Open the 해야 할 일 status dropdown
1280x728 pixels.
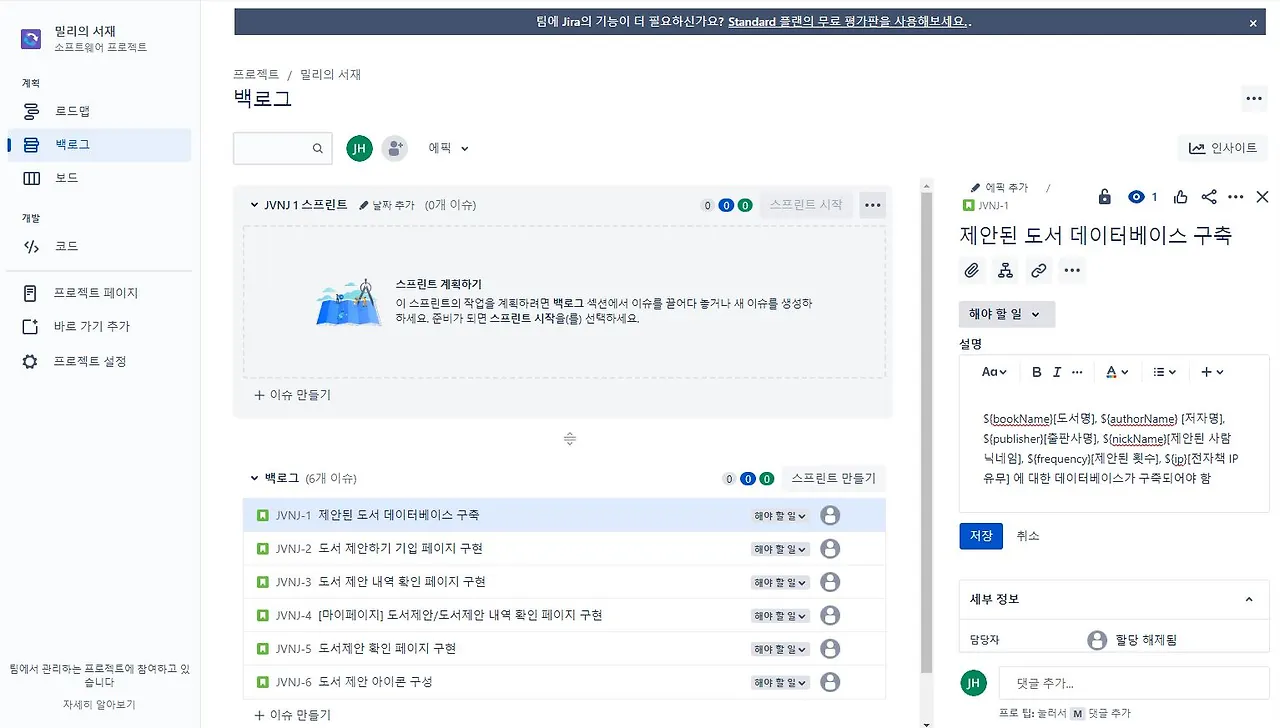click(1006, 313)
